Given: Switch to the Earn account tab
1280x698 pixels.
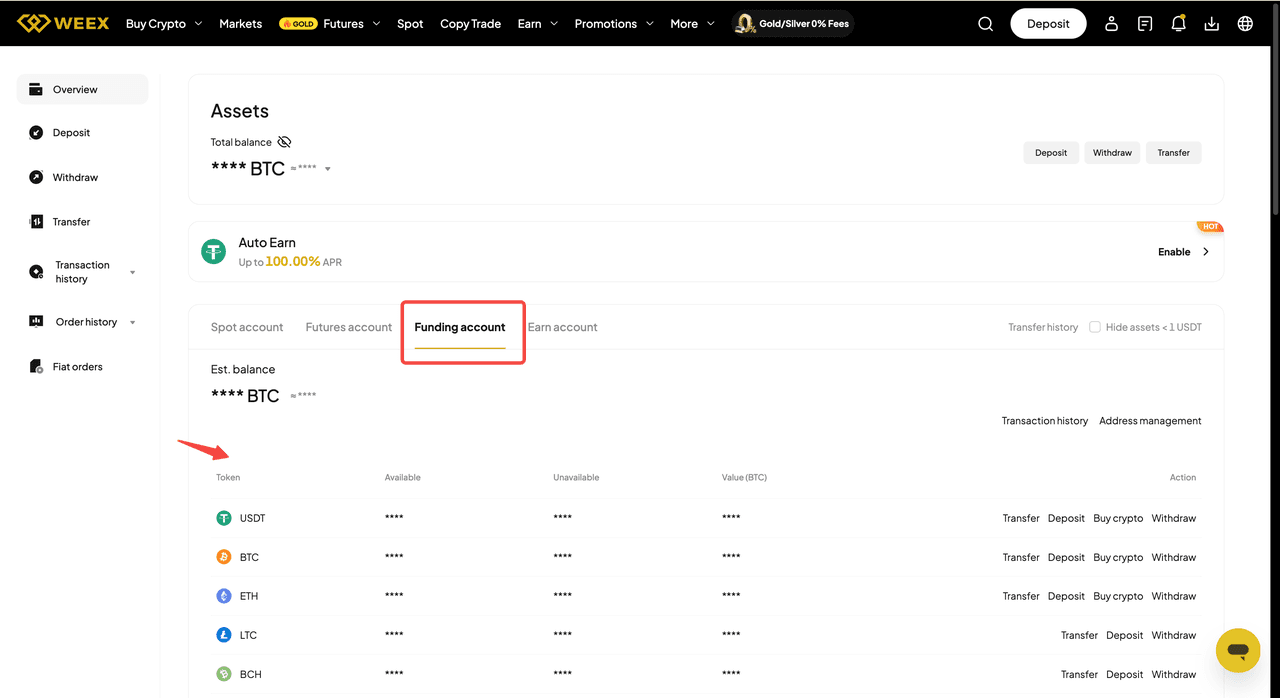Looking at the screenshot, I should 562,327.
